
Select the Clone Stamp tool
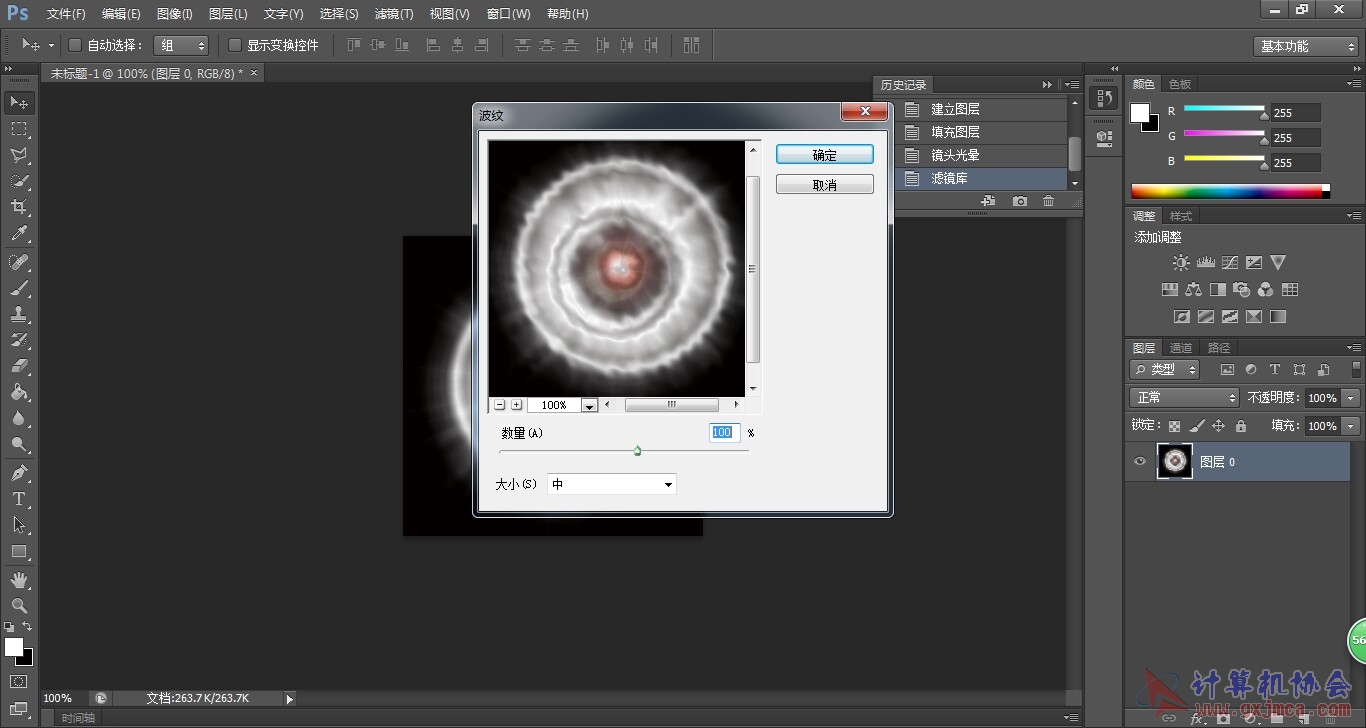tap(19, 314)
